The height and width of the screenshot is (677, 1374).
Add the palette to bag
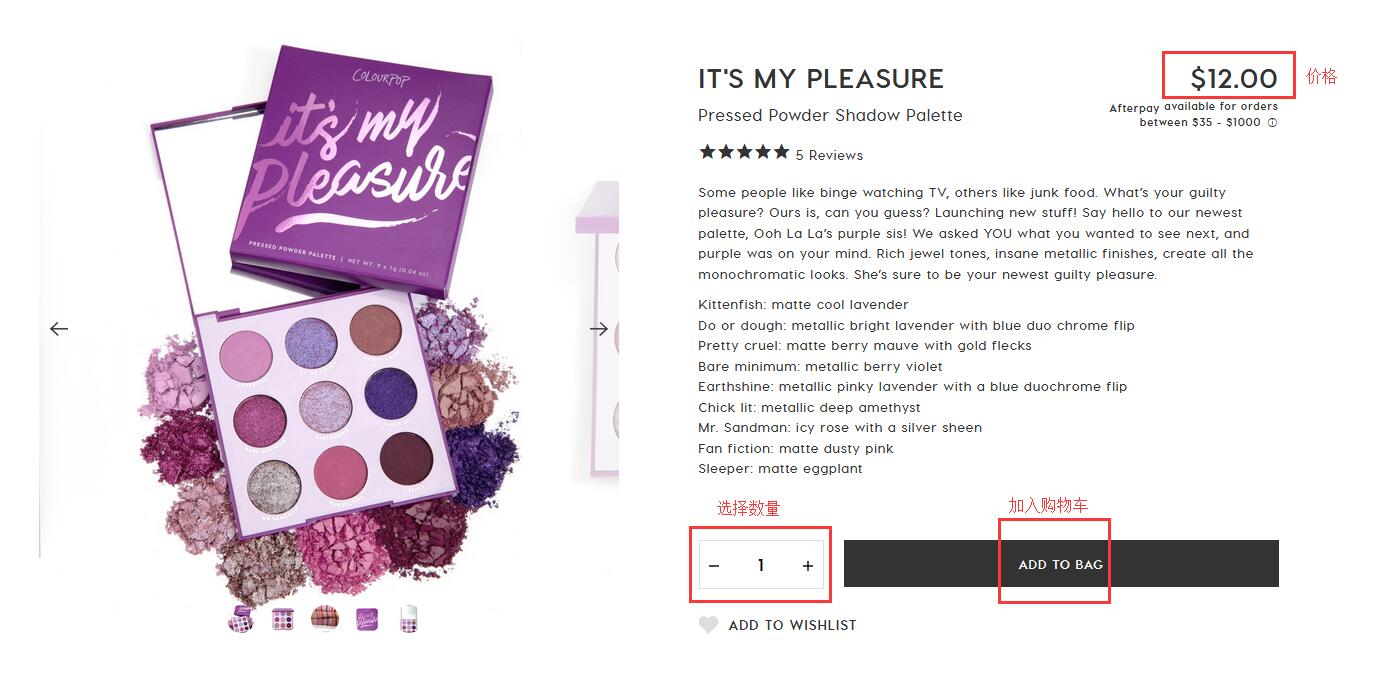[1060, 564]
